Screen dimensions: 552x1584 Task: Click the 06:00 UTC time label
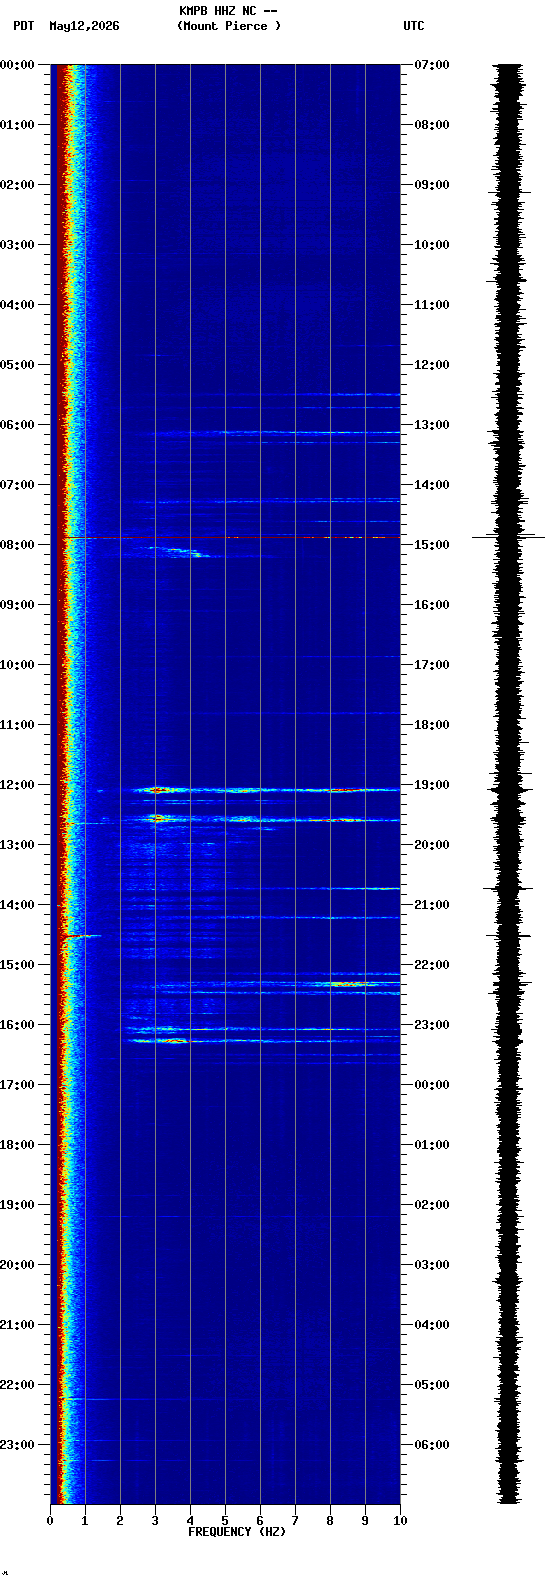coord(432,1445)
